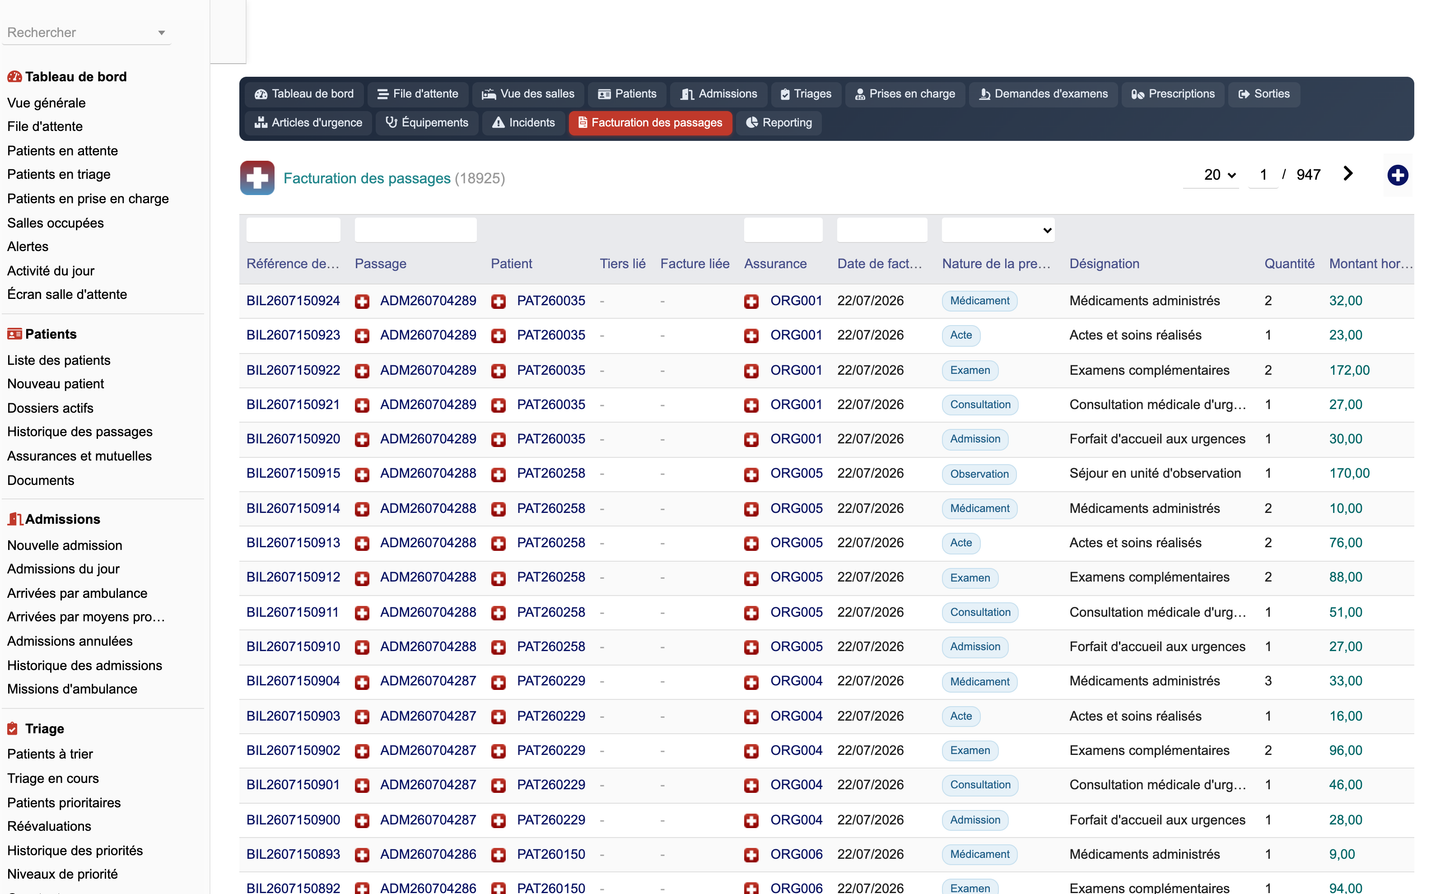1445x894 pixels.
Task: Click the Patients section icon in sidebar
Action: [14, 334]
